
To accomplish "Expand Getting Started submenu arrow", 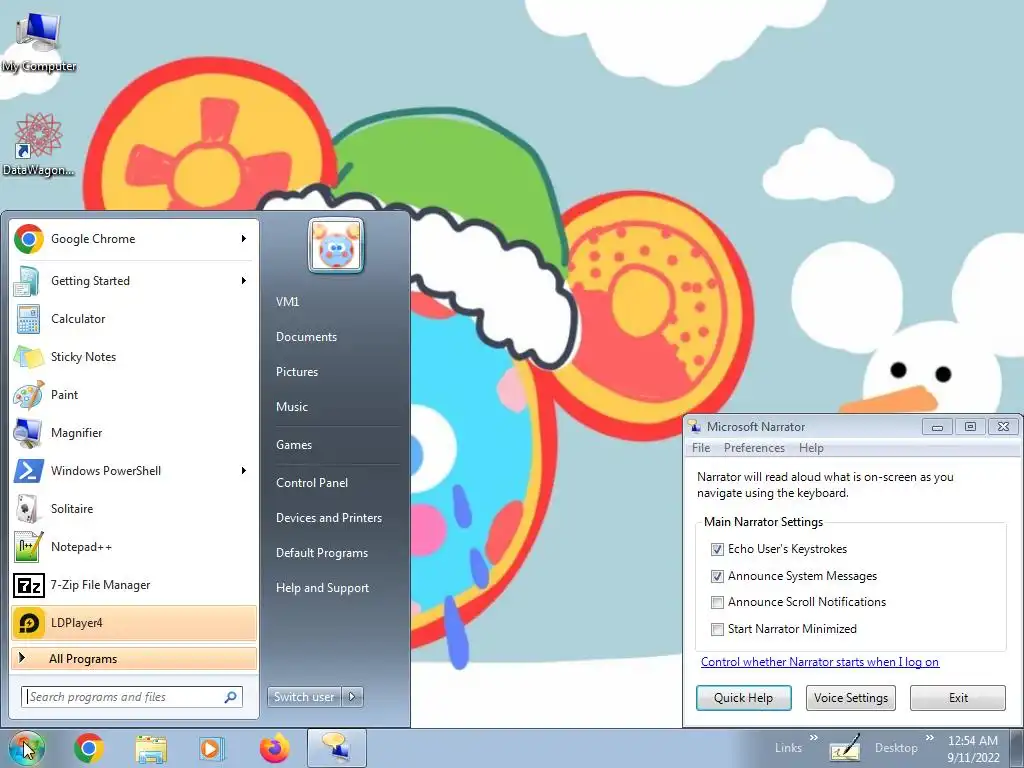I will tap(244, 281).
